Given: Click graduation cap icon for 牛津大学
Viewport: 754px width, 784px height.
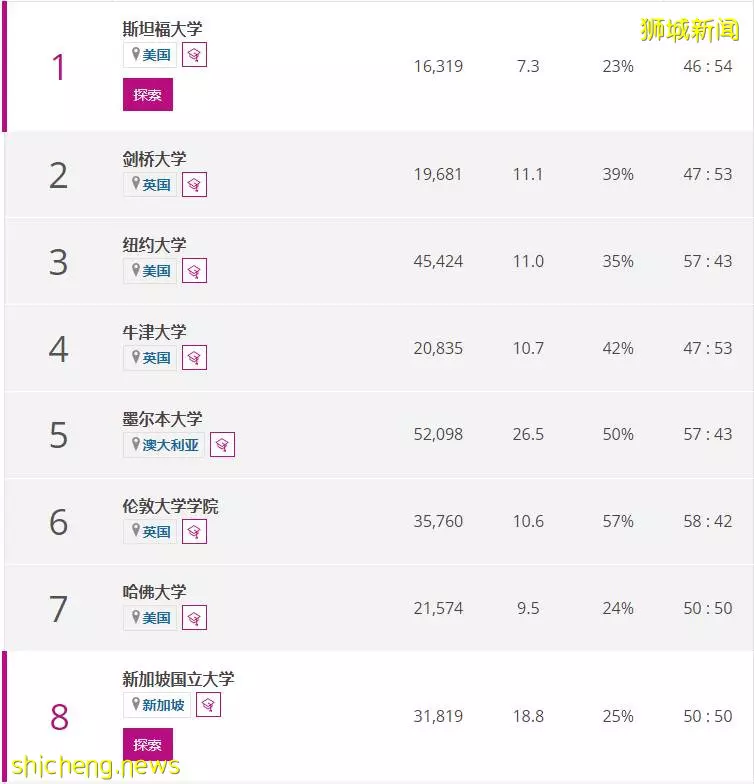Looking at the screenshot, I should (194, 358).
